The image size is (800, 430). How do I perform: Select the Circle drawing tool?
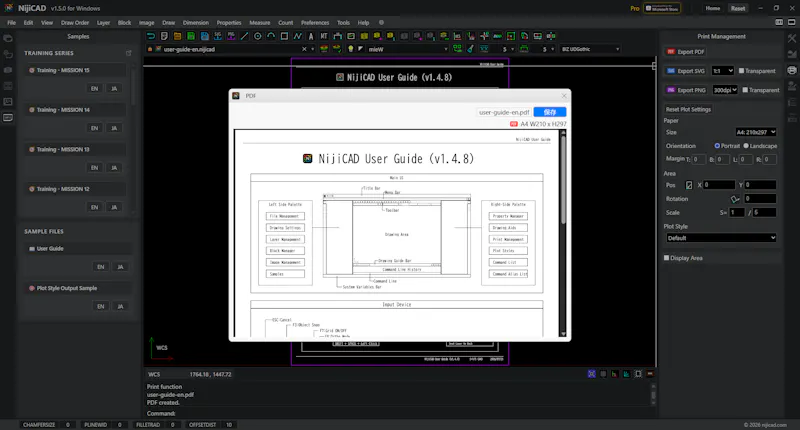pyautogui.click(x=258, y=36)
